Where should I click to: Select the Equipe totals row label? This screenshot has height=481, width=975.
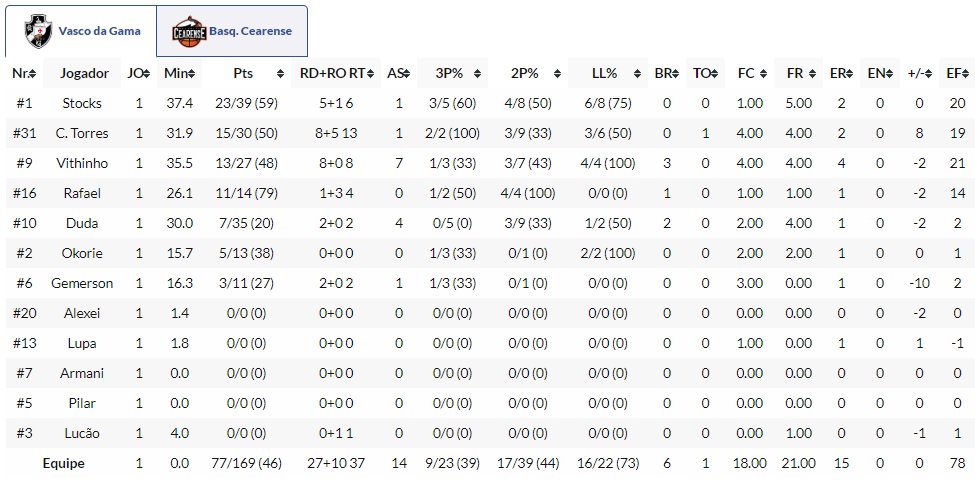tap(63, 463)
